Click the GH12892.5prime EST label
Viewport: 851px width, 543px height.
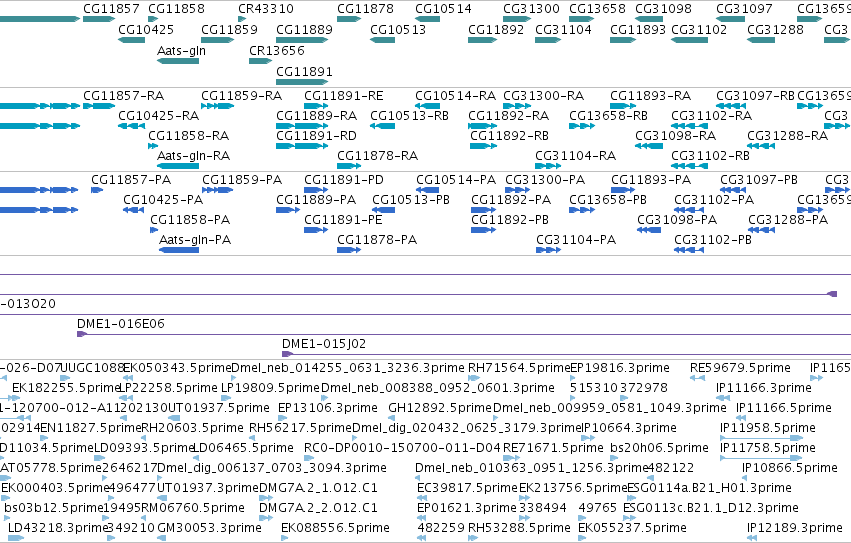(440, 408)
